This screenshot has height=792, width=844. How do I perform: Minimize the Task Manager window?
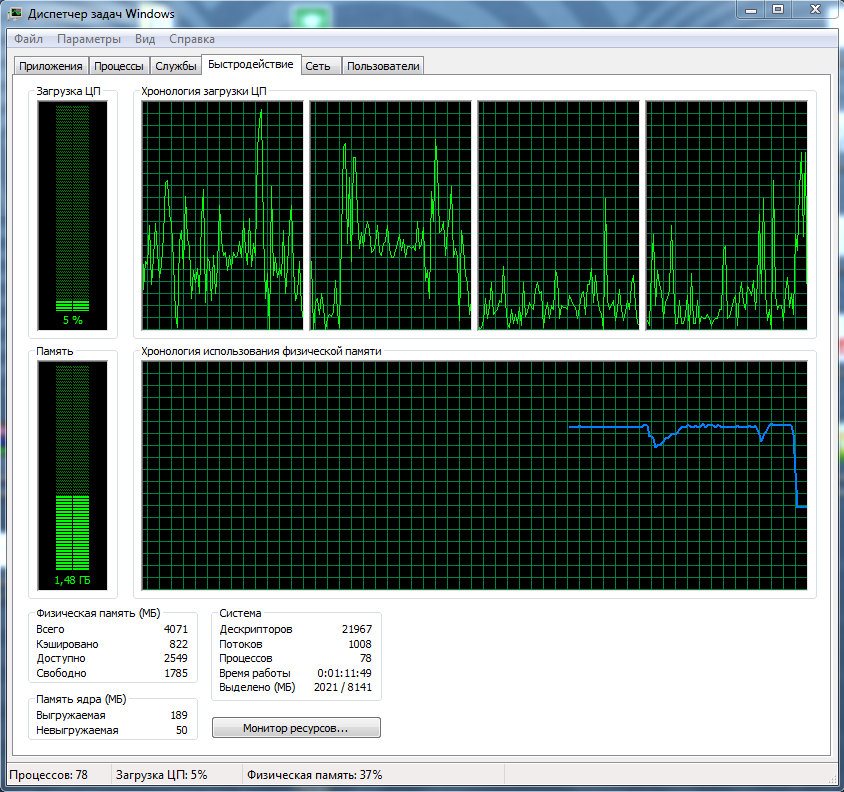click(x=750, y=10)
